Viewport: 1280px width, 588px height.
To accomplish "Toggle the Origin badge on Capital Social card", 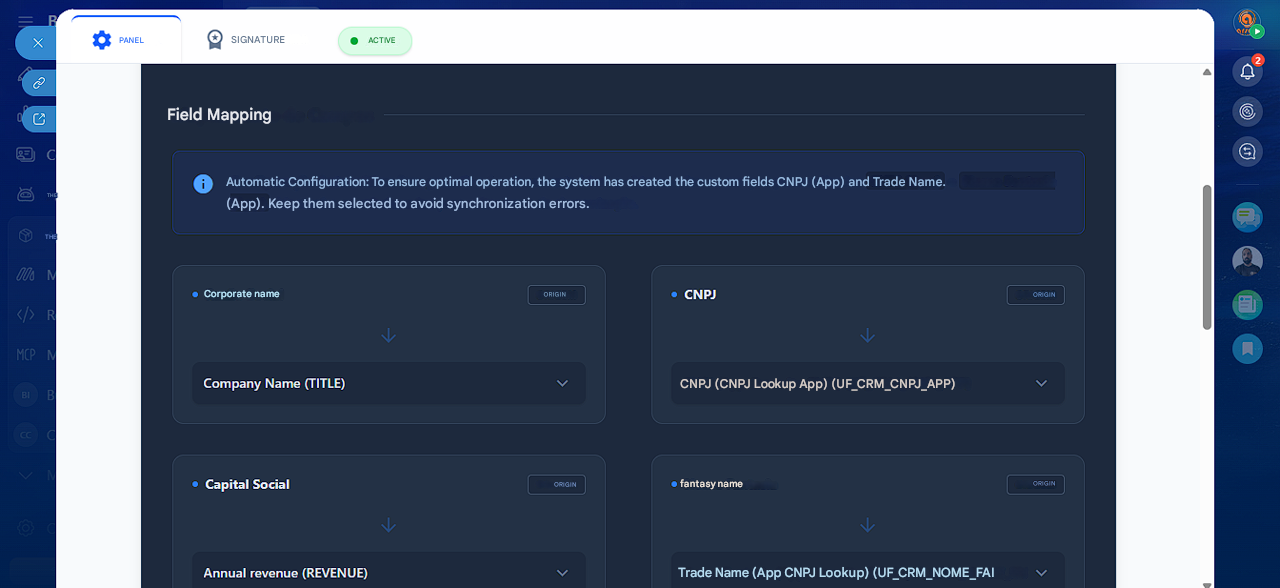I will tap(556, 484).
